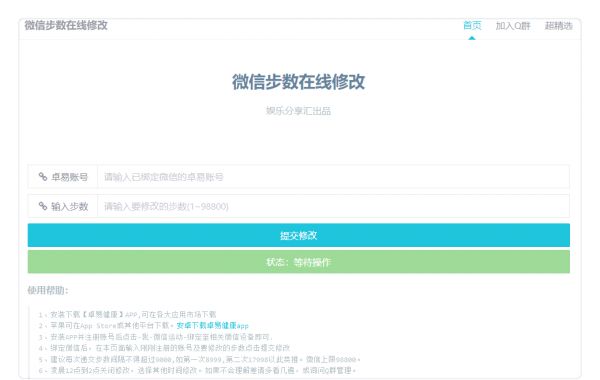This screenshot has width=600, height=380.
Task: Click help step 6 about 凌晨12点到2点
Action: point(197,370)
